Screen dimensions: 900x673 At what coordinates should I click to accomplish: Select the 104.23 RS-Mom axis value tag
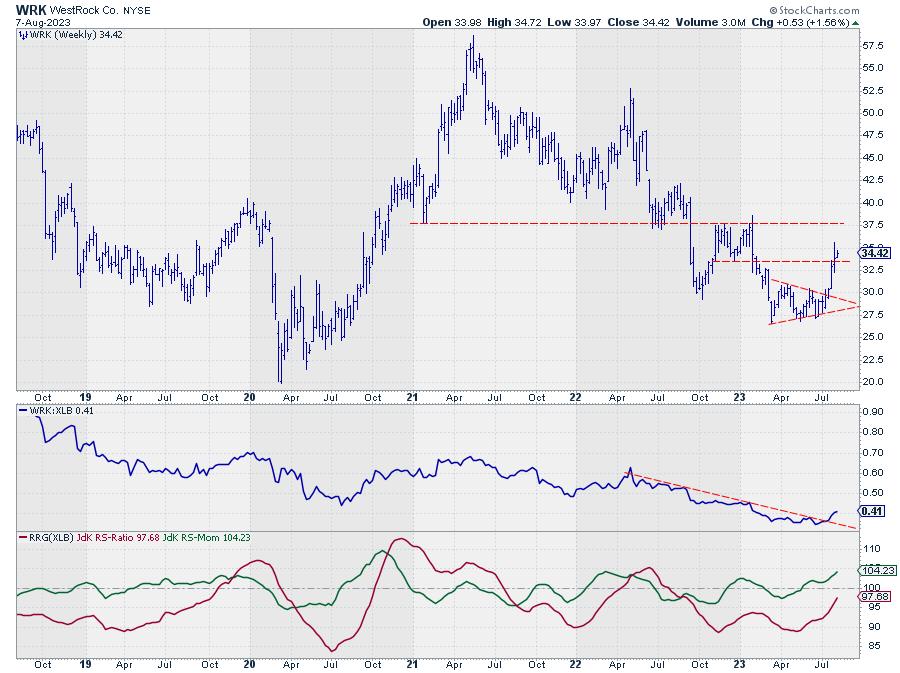click(875, 570)
